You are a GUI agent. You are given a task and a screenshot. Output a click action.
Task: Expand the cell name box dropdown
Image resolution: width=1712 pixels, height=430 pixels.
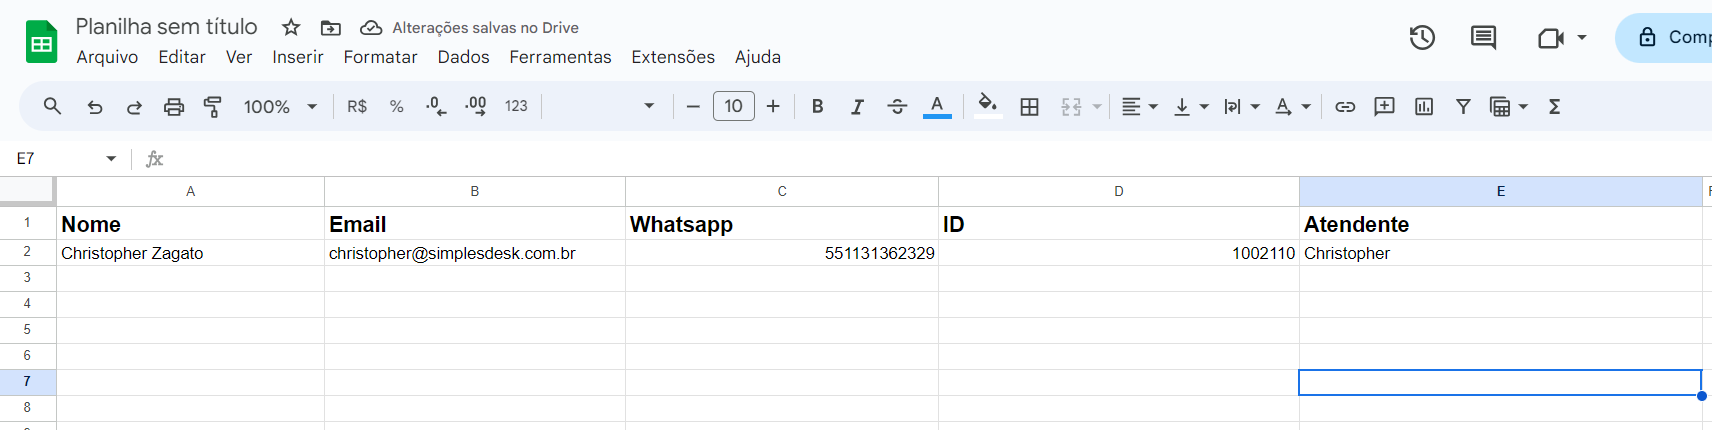tap(111, 158)
